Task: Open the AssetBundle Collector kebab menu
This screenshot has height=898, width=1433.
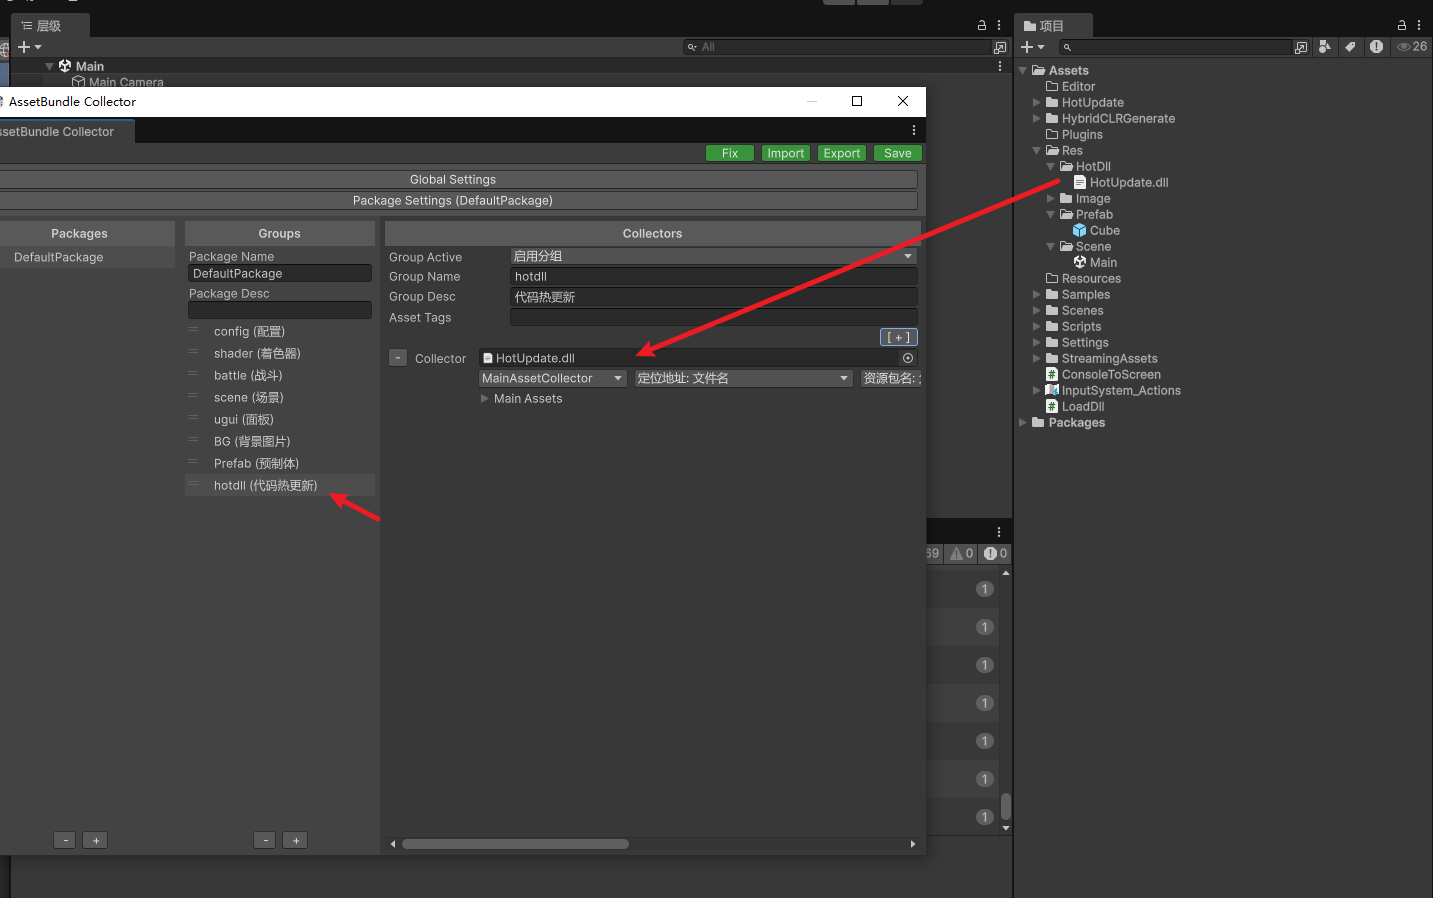Action: pos(912,131)
